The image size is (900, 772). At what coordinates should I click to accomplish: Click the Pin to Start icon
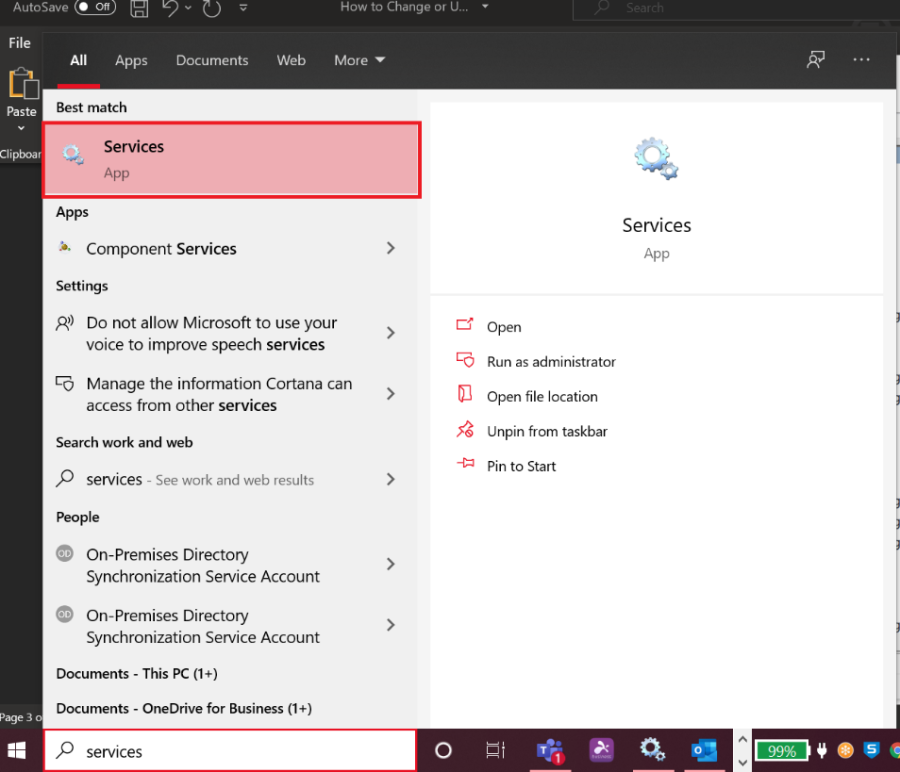pyautogui.click(x=465, y=464)
